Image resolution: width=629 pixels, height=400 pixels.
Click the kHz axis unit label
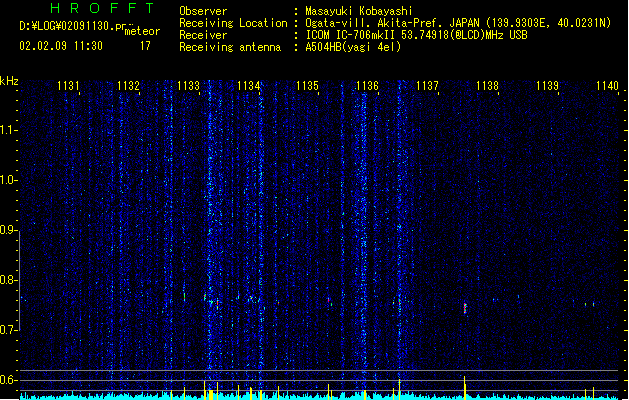click(x=9, y=81)
